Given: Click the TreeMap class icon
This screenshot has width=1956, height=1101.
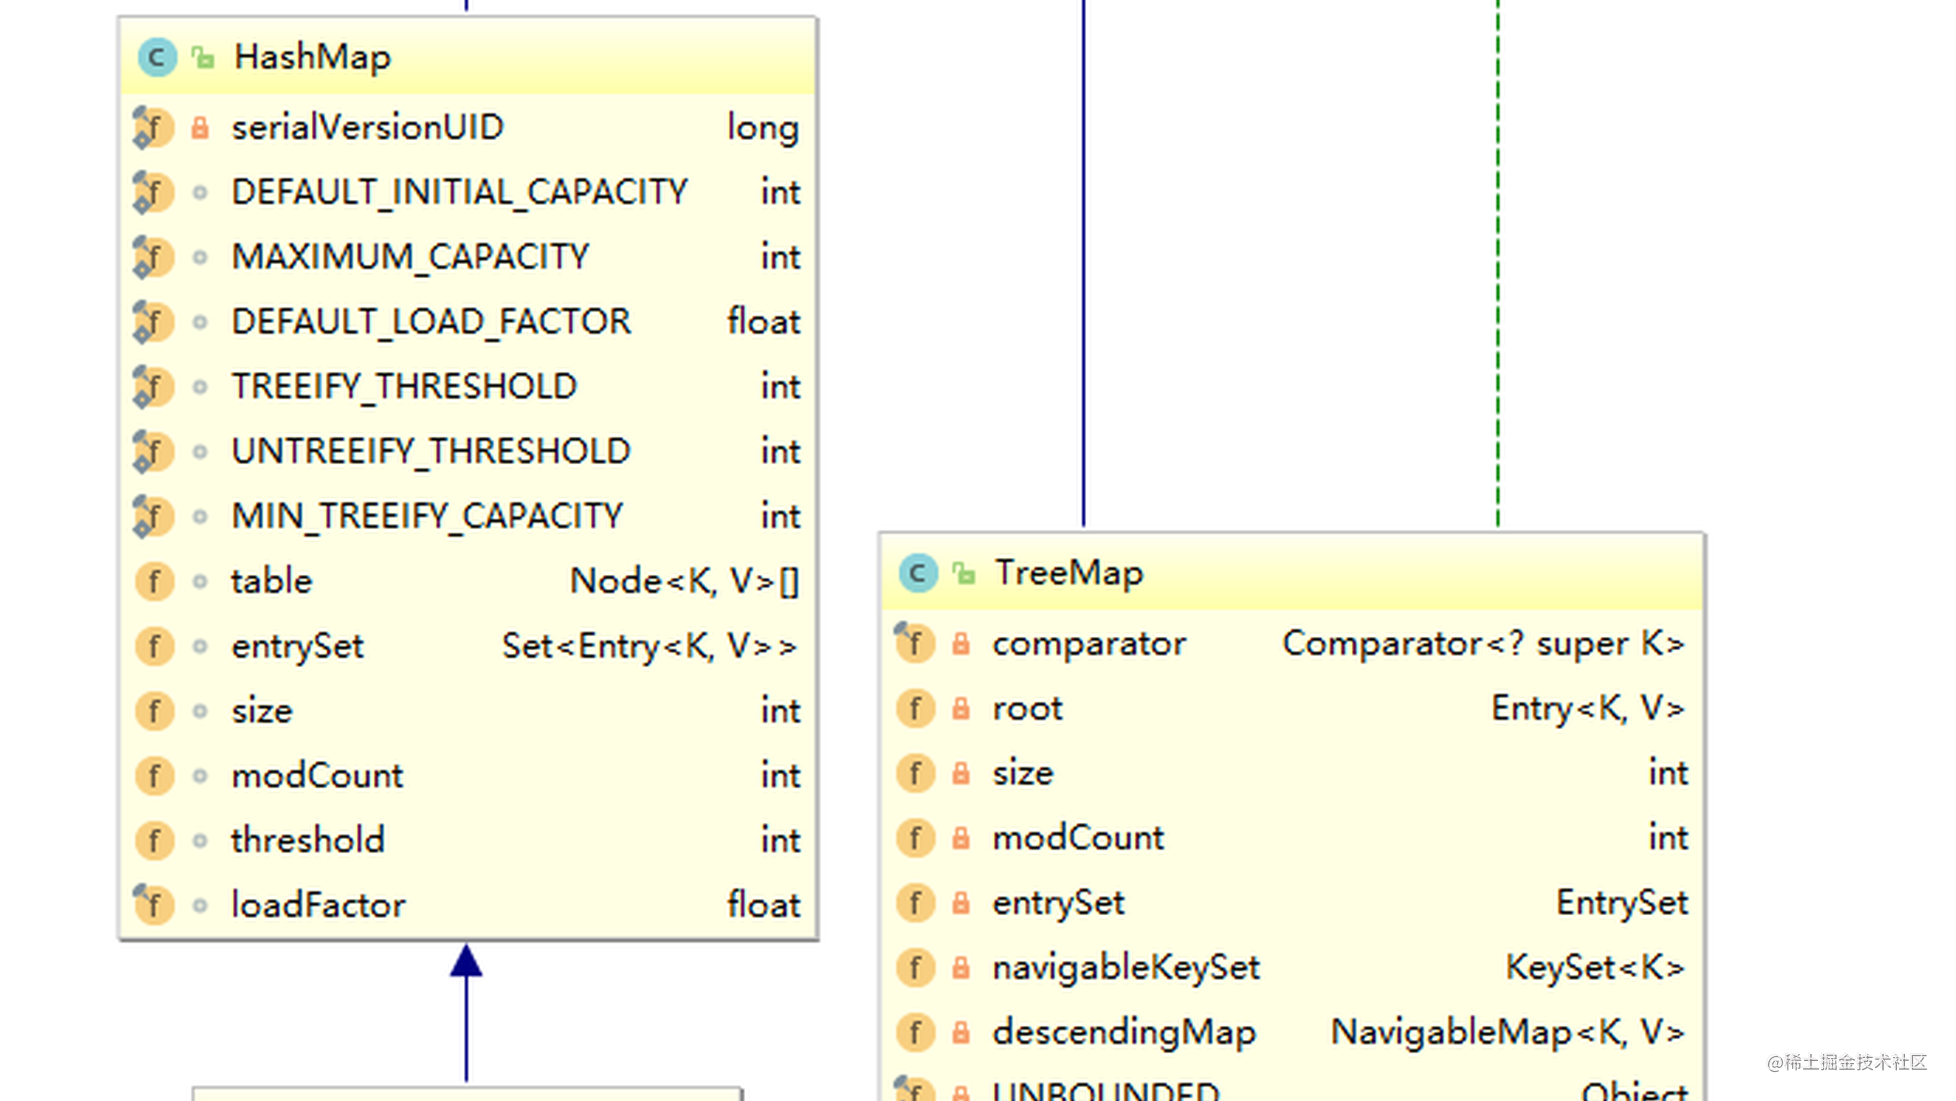Looking at the screenshot, I should point(917,573).
